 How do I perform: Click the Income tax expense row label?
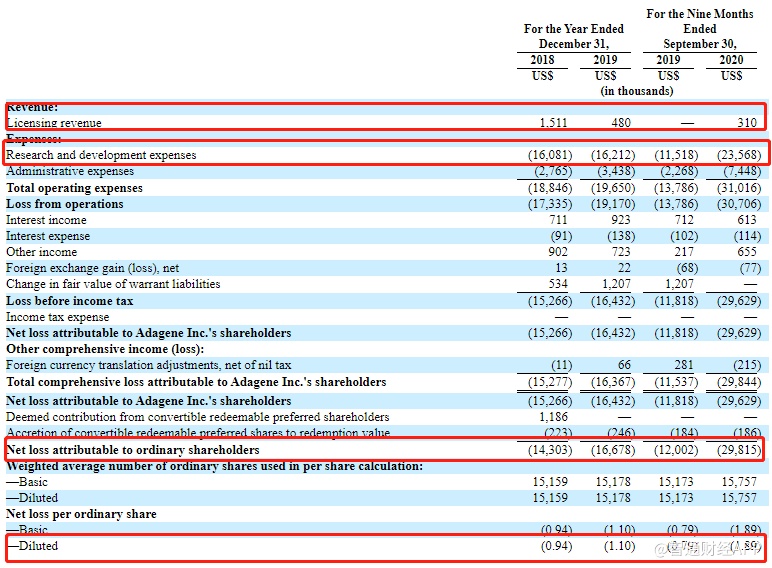[57, 317]
